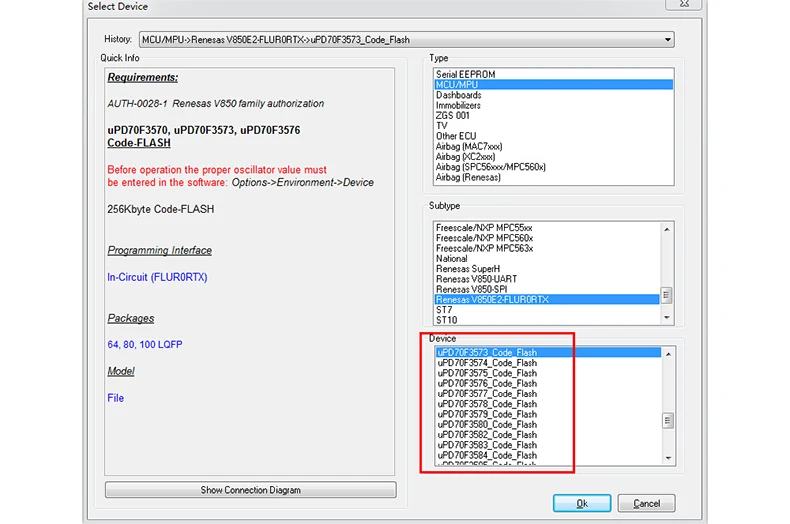790x524 pixels.
Task: Pick Freescale/NXP MPC560x subtype
Action: [x=547, y=238]
